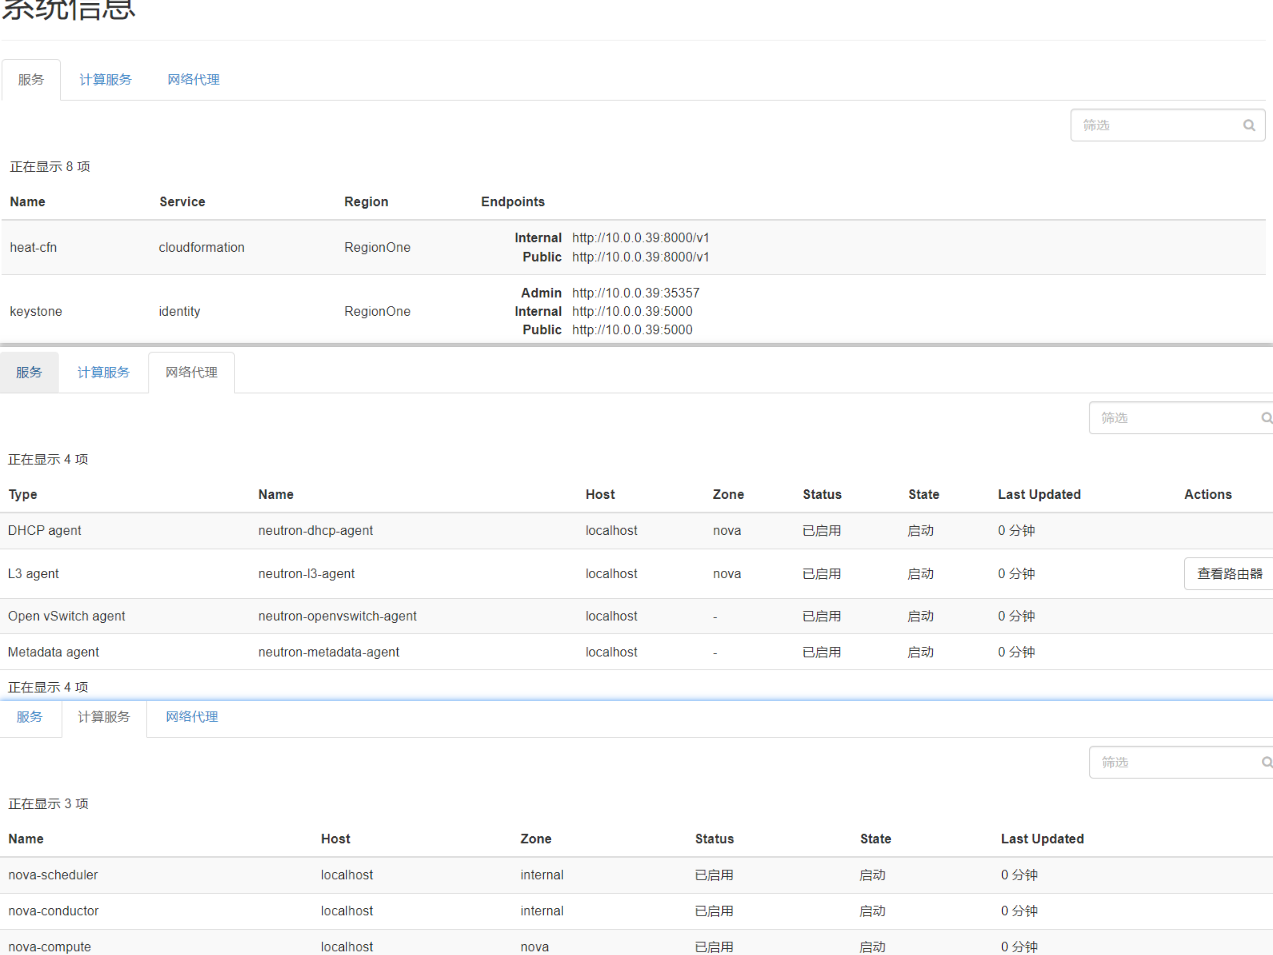This screenshot has width=1273, height=955.
Task: Switch to the 服务 tab in the network agents panel
Action: [29, 373]
